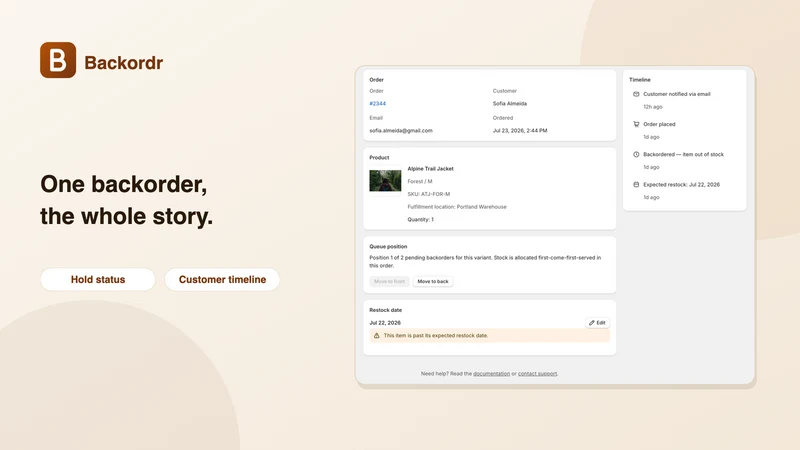
Task: Click the Timeline panel heading
Action: (640, 80)
